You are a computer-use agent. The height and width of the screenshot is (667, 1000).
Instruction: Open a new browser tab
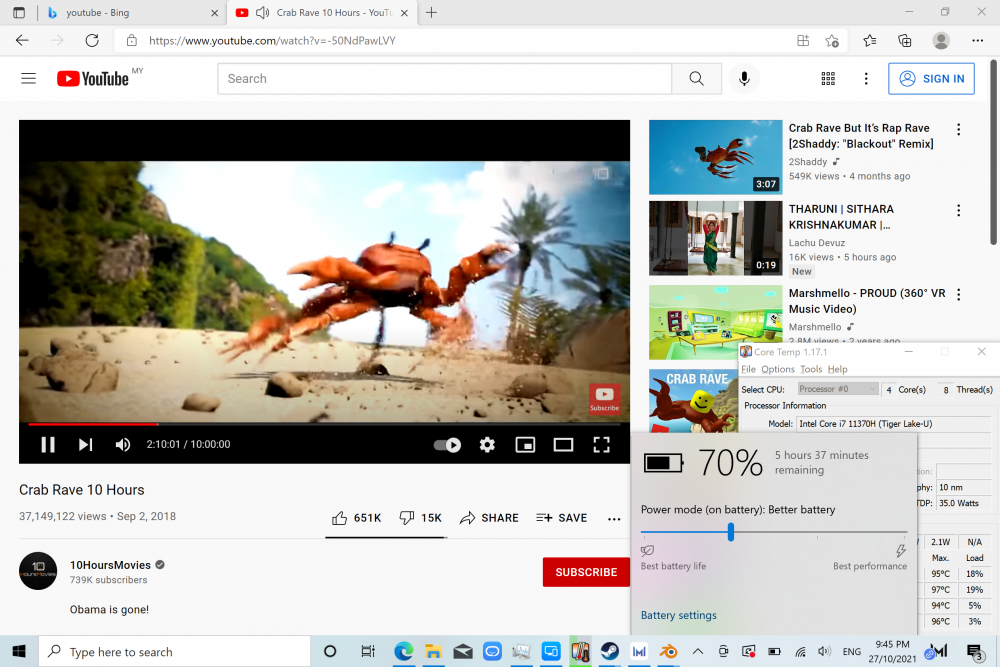(432, 13)
